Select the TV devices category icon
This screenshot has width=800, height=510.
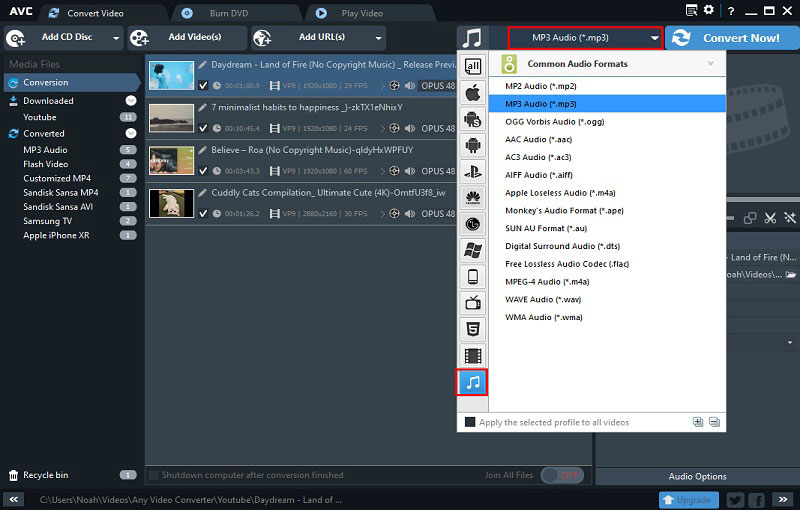pos(473,303)
